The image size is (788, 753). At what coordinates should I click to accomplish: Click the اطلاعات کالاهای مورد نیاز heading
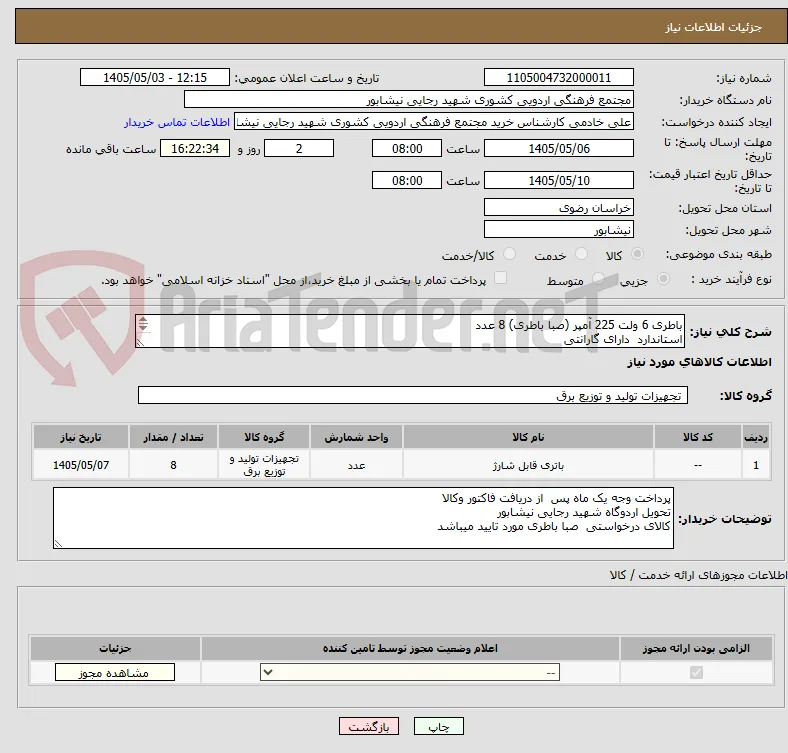point(699,361)
